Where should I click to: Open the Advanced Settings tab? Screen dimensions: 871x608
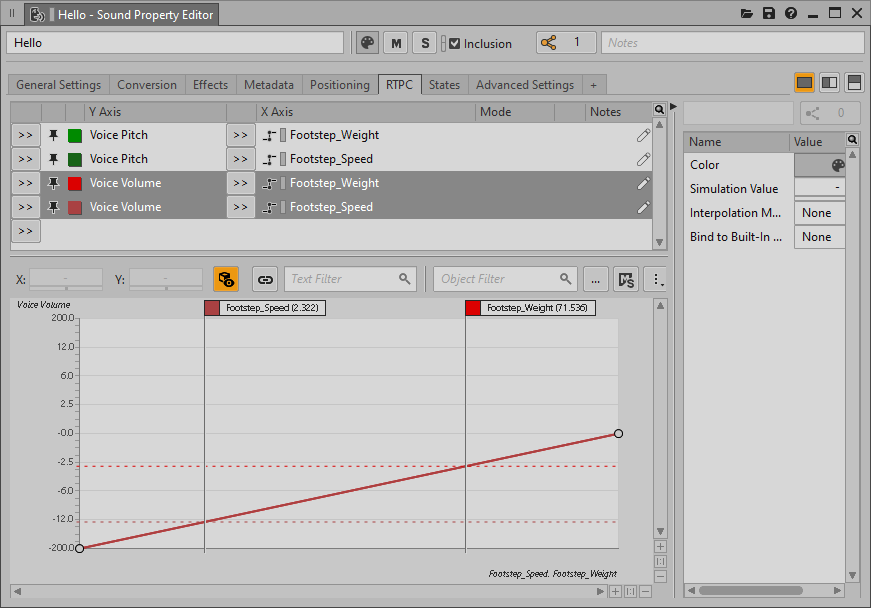(x=524, y=85)
